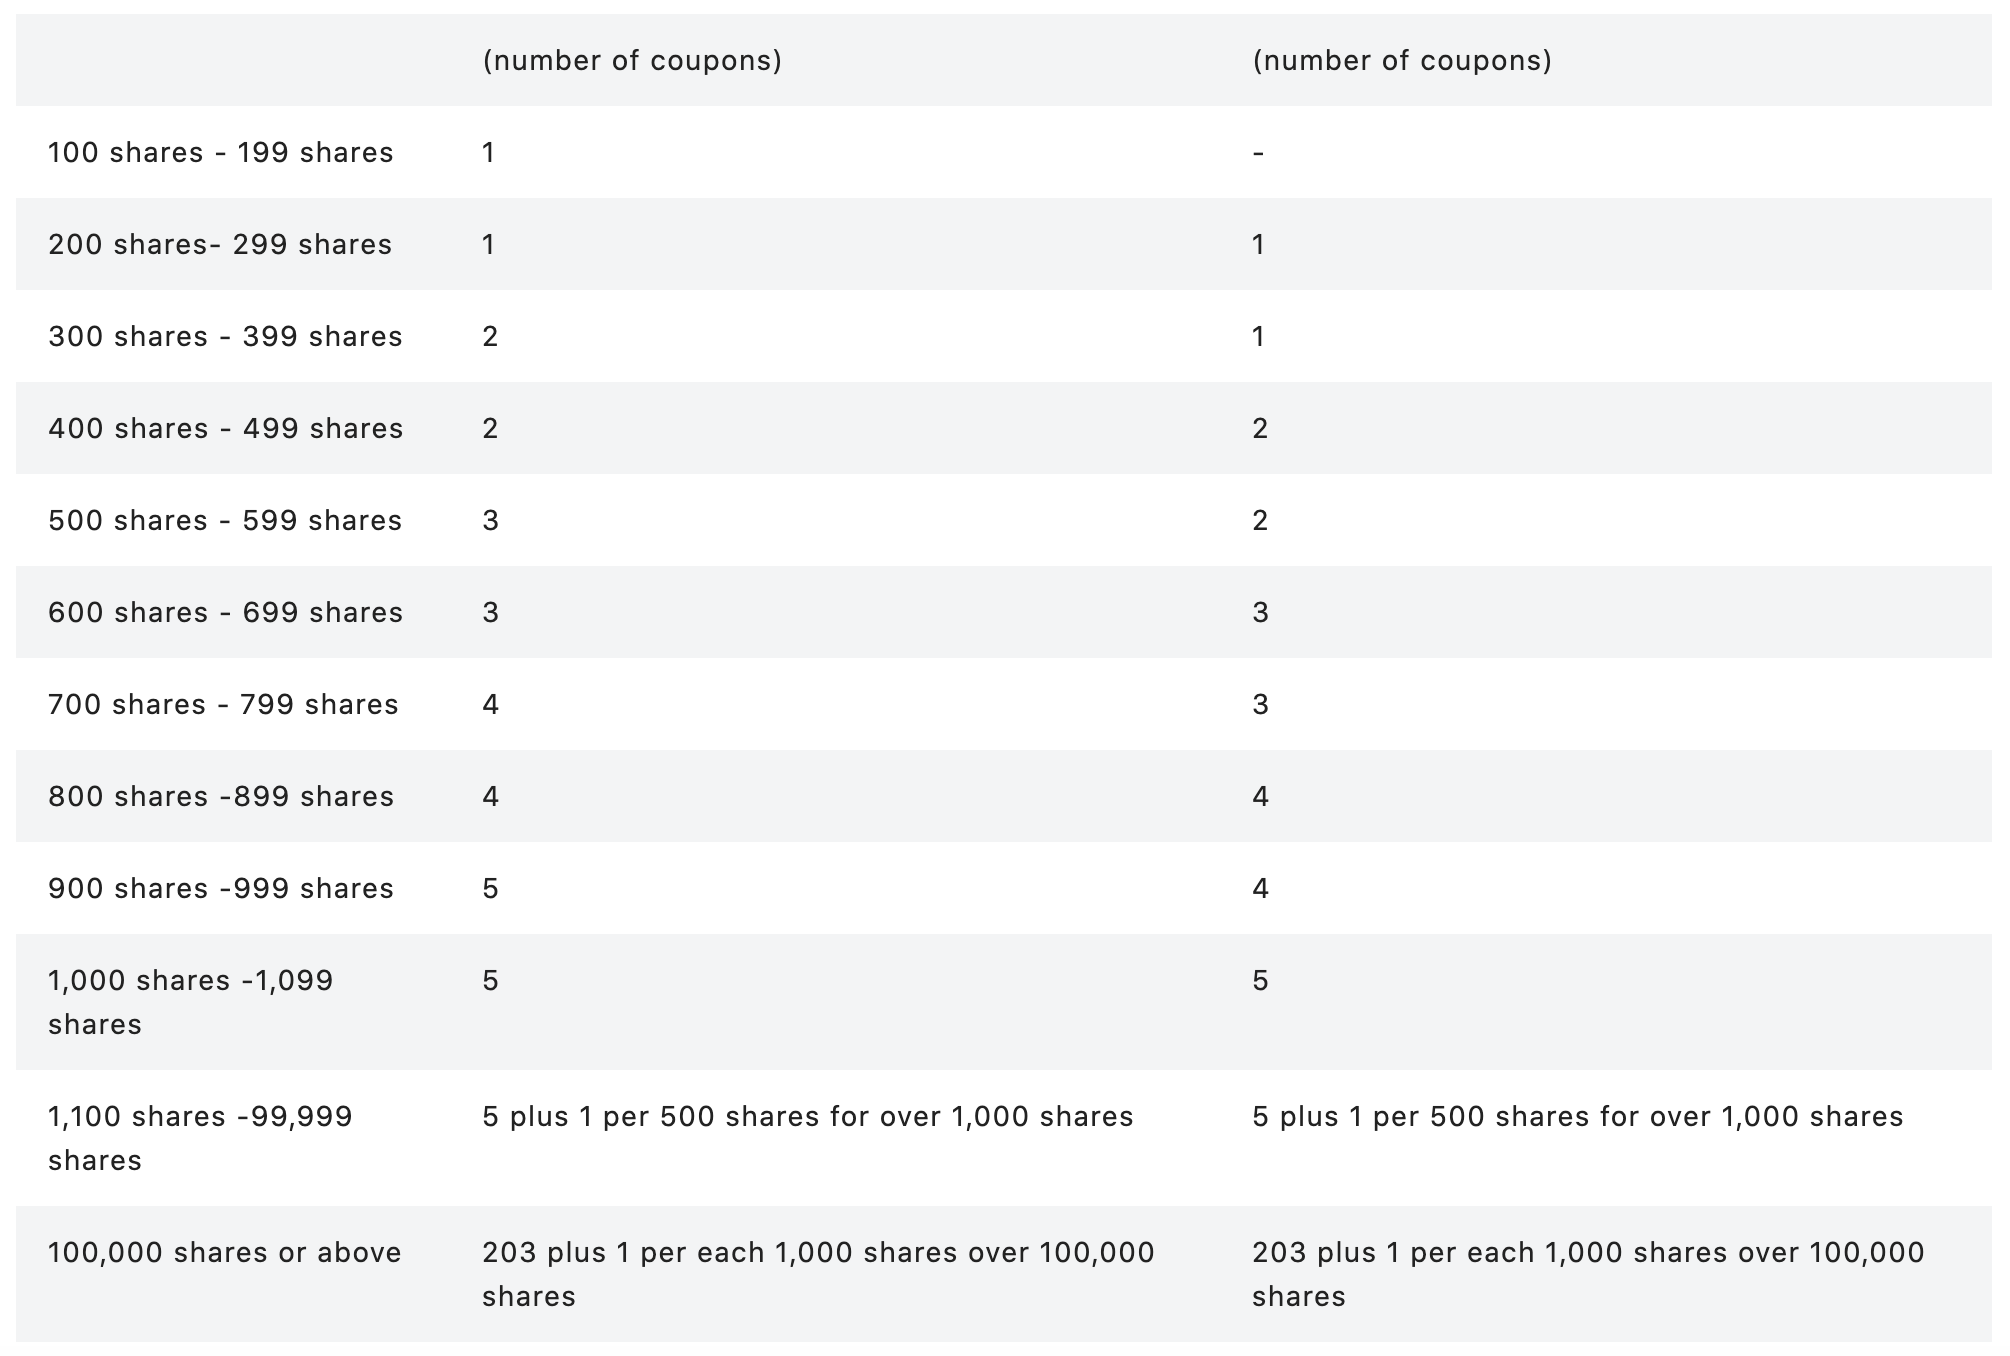Click the '300 shares - 399 shares' text
The width and height of the screenshot is (2010, 1356).
(225, 337)
